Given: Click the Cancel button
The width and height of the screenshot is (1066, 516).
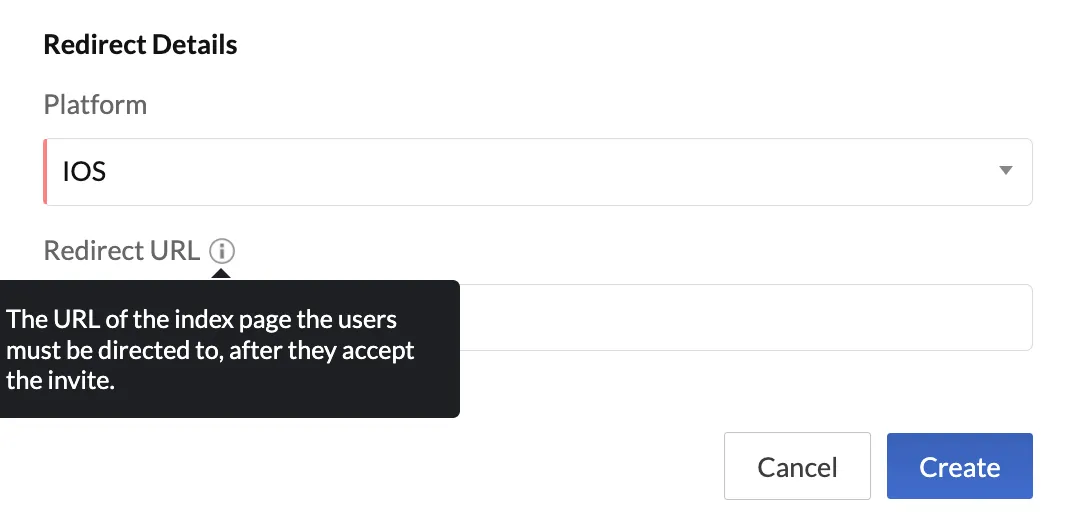Looking at the screenshot, I should tap(797, 466).
